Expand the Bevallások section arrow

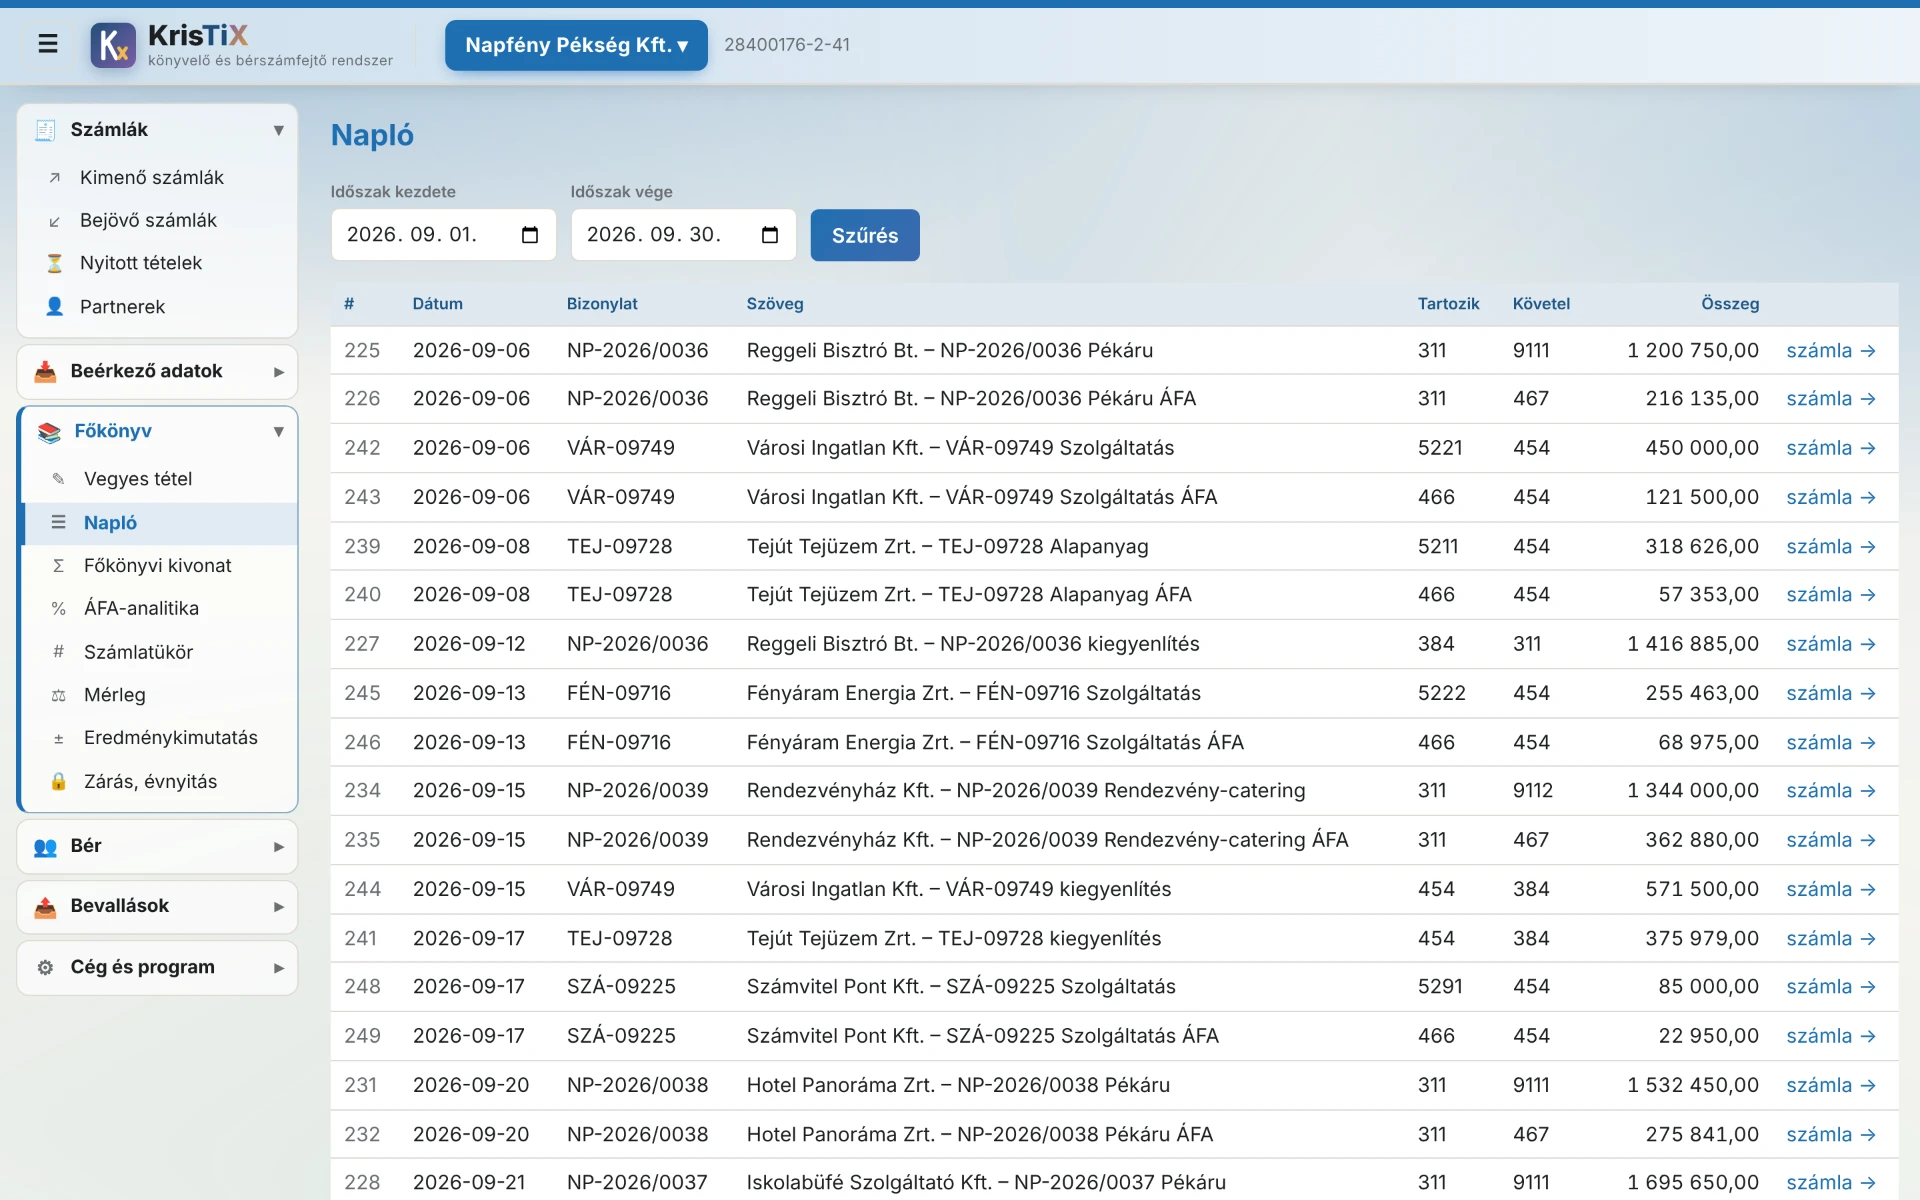pos(279,907)
